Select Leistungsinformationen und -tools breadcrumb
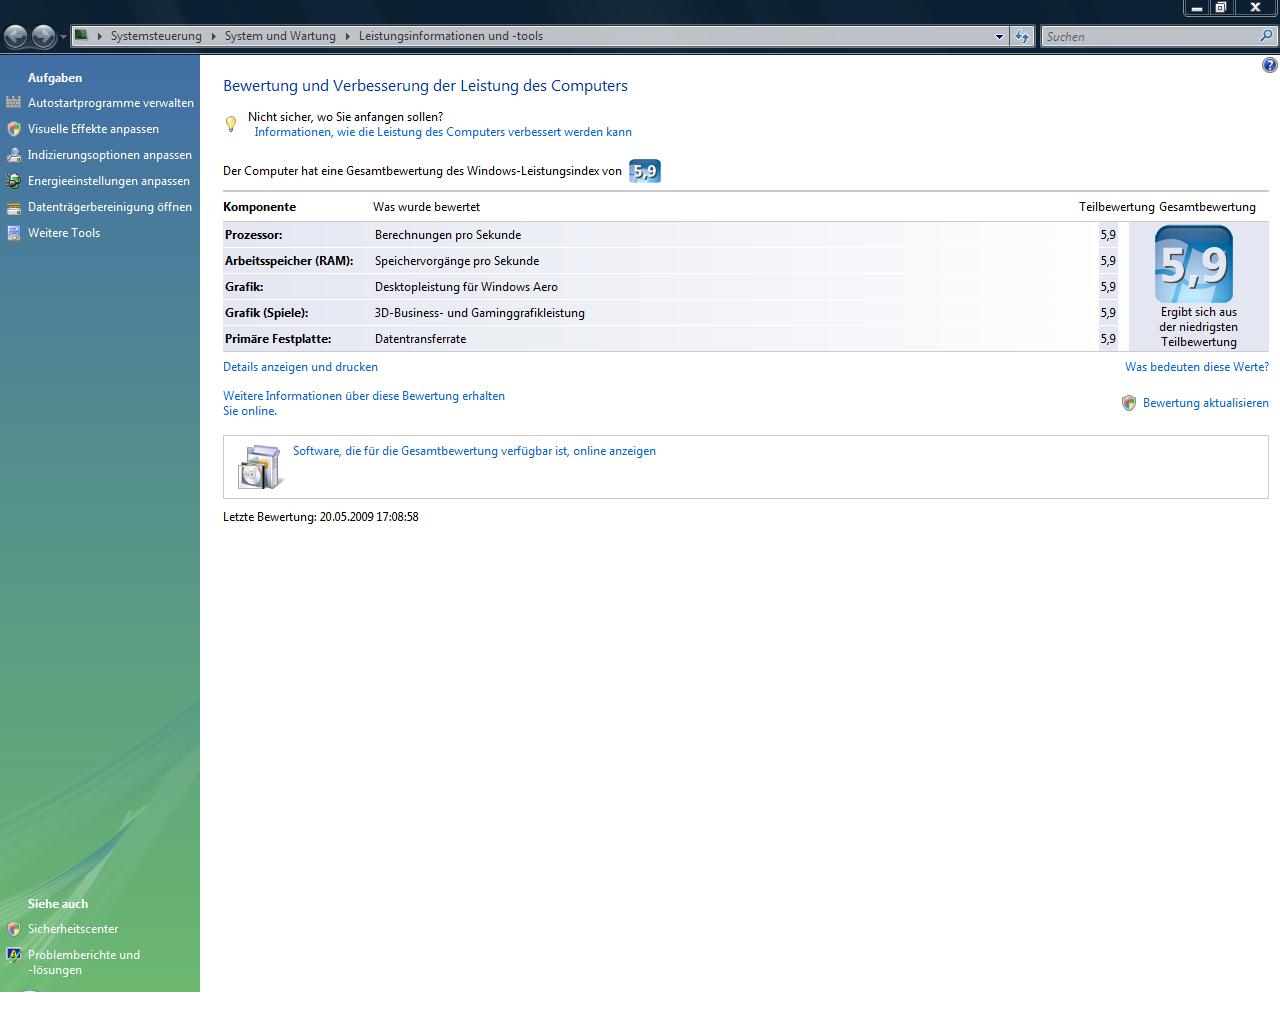1280x1024 pixels. click(451, 36)
